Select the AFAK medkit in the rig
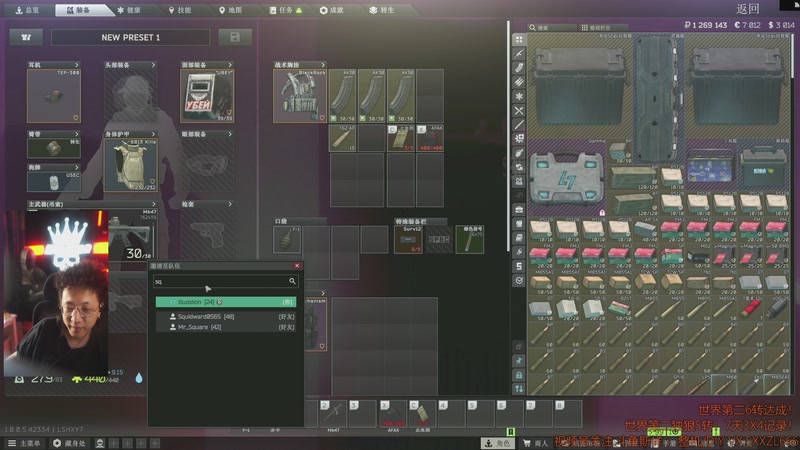This screenshot has height=450, width=800. [x=430, y=138]
